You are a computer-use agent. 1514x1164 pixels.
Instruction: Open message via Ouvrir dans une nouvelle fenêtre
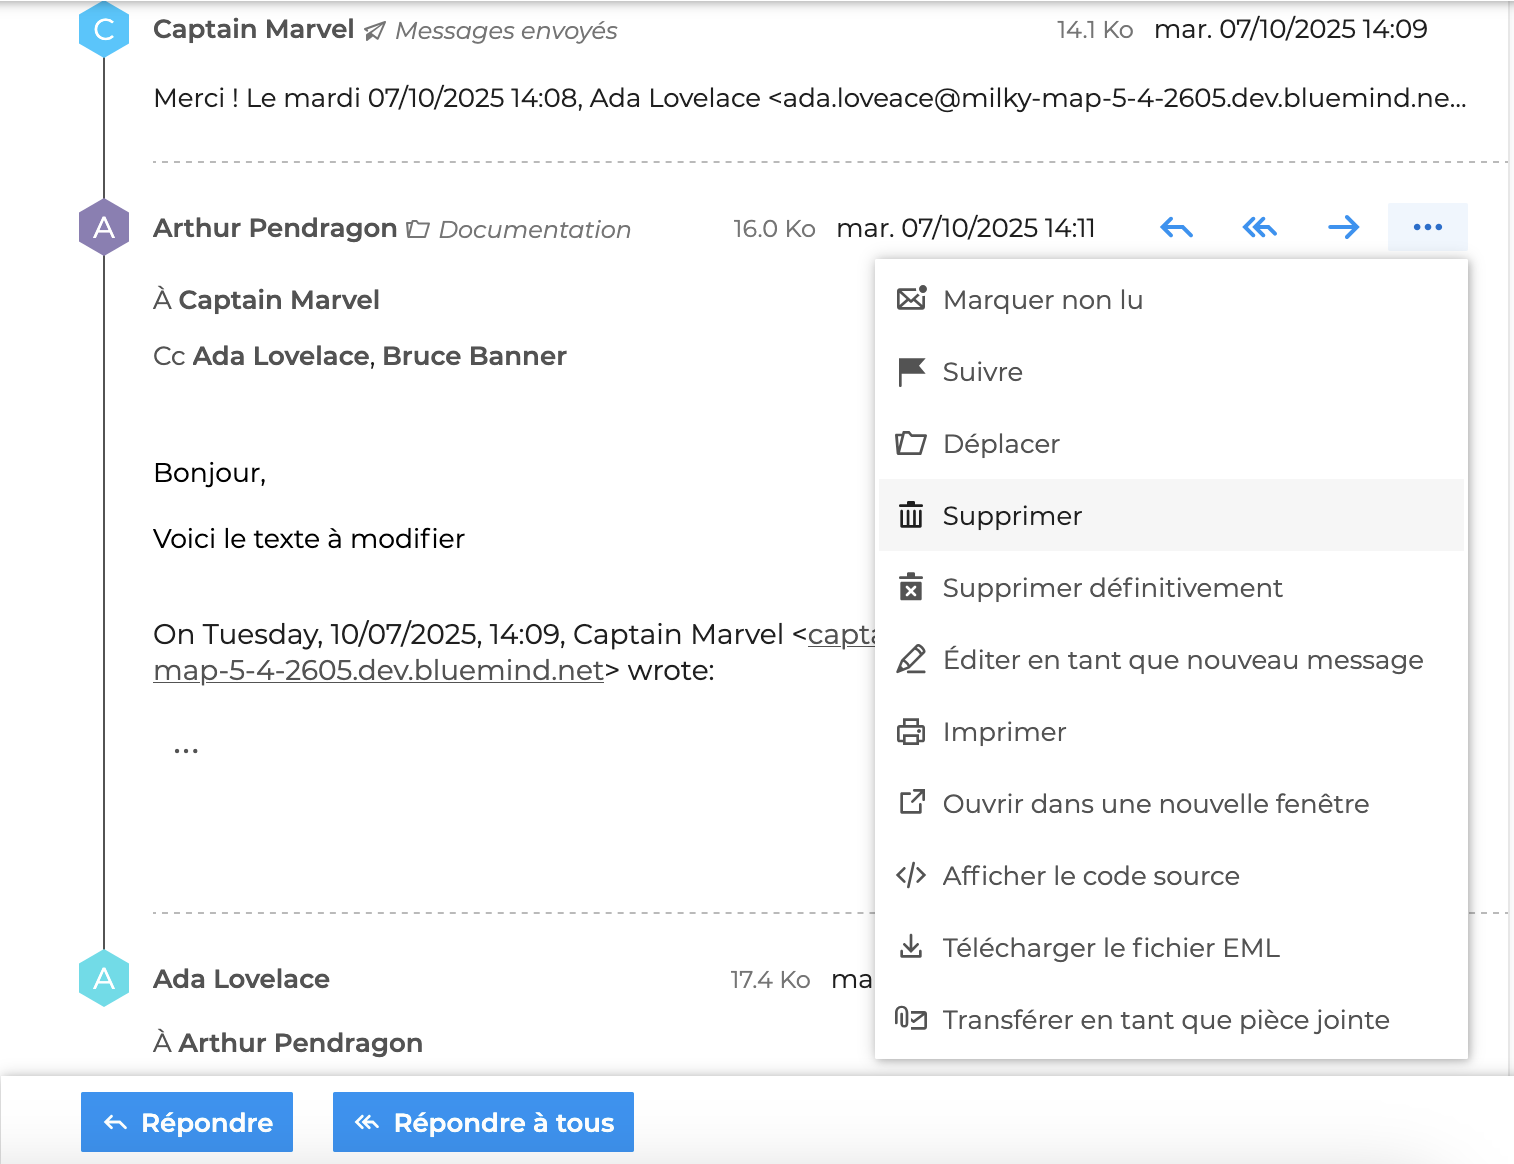(1155, 804)
